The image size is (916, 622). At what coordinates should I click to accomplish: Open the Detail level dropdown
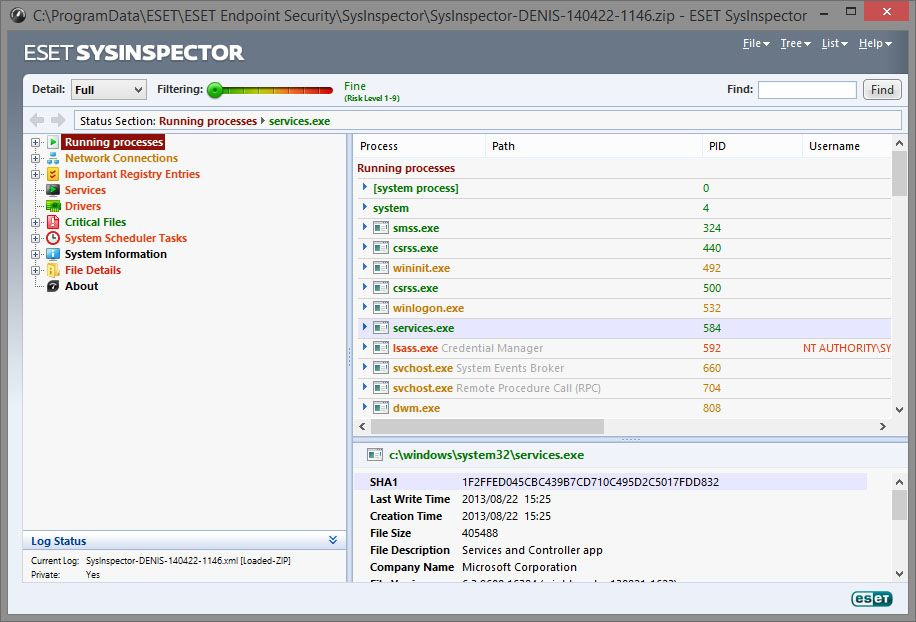[108, 90]
